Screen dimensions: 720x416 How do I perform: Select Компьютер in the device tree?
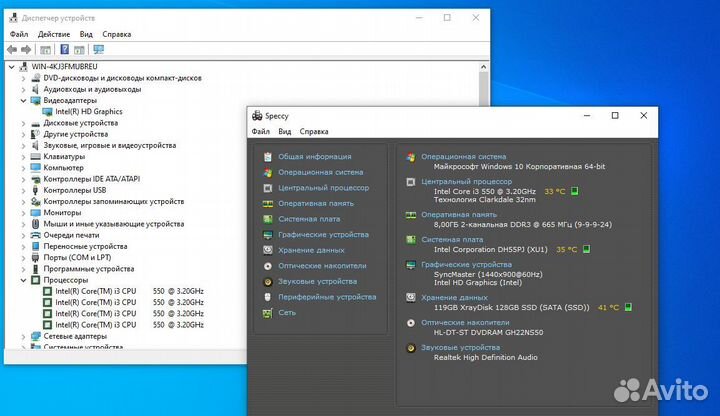pyautogui.click(x=63, y=168)
